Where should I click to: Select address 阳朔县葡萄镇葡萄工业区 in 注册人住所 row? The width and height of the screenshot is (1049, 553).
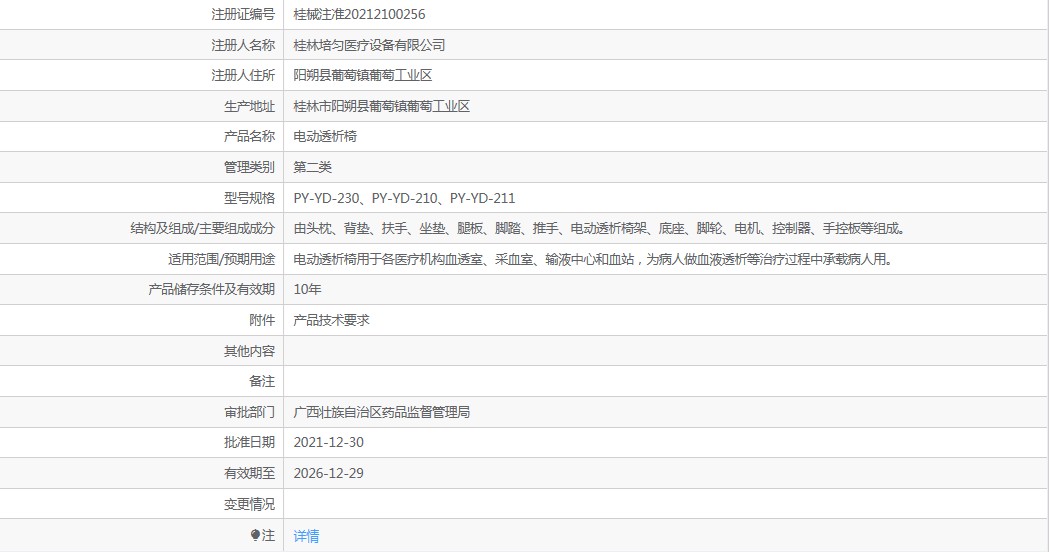363,75
